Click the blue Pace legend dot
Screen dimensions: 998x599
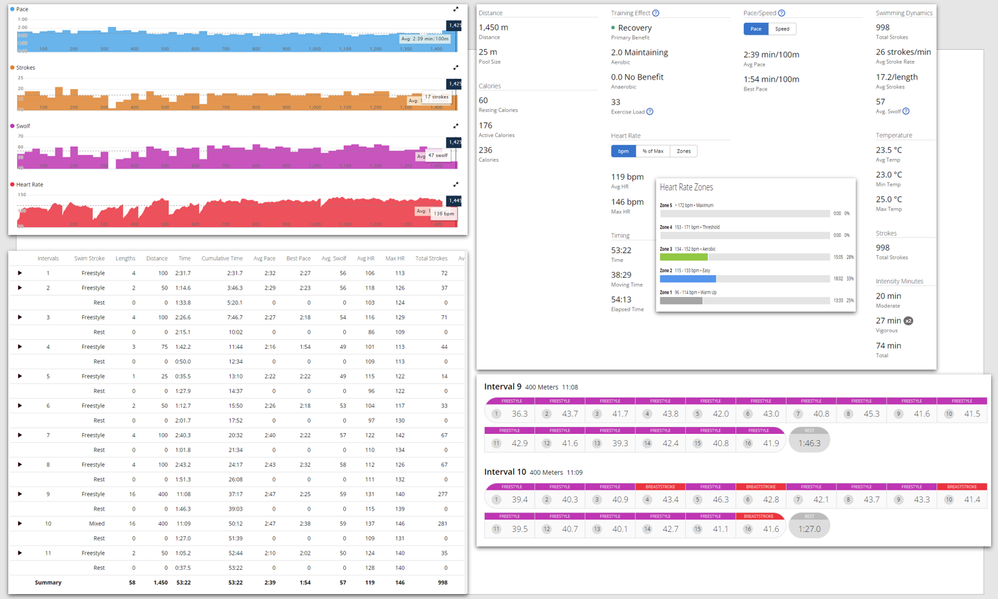(12, 10)
